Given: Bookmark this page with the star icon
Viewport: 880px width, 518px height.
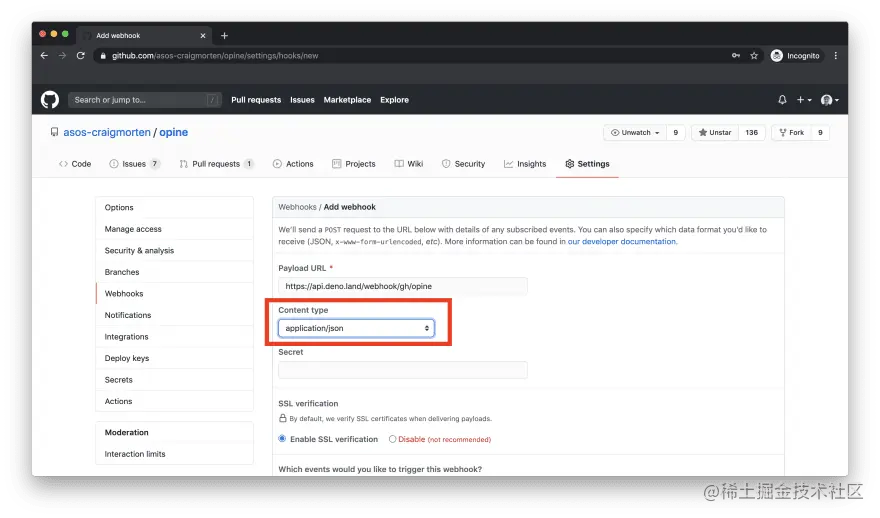Looking at the screenshot, I should click(x=754, y=56).
